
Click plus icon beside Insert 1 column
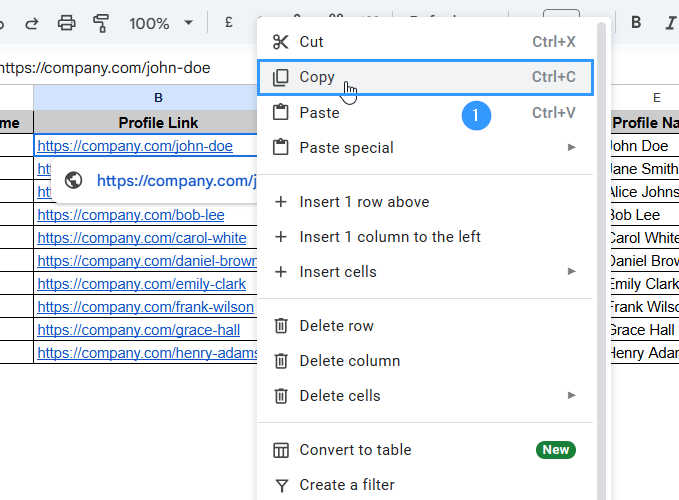281,237
